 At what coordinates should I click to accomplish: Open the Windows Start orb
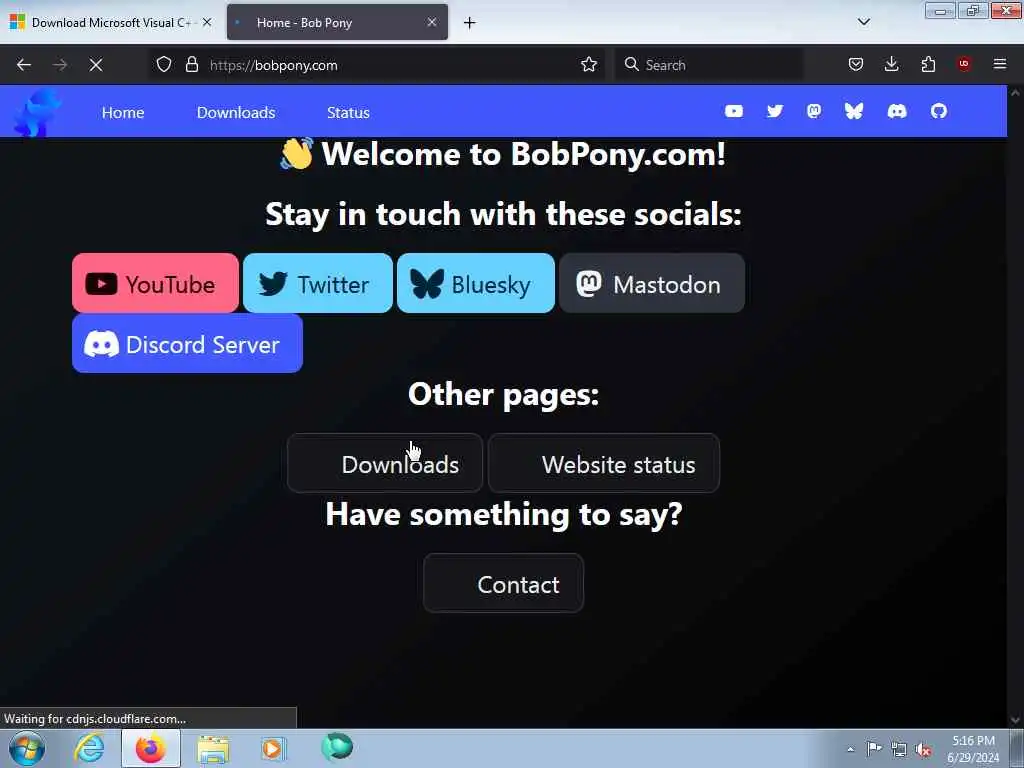(27, 748)
